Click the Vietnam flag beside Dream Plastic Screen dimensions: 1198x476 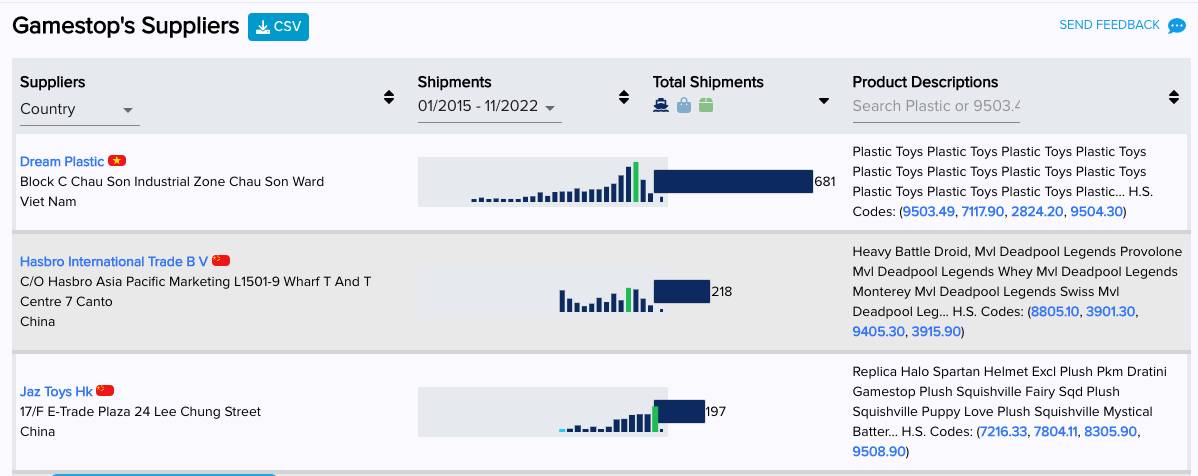click(x=117, y=161)
